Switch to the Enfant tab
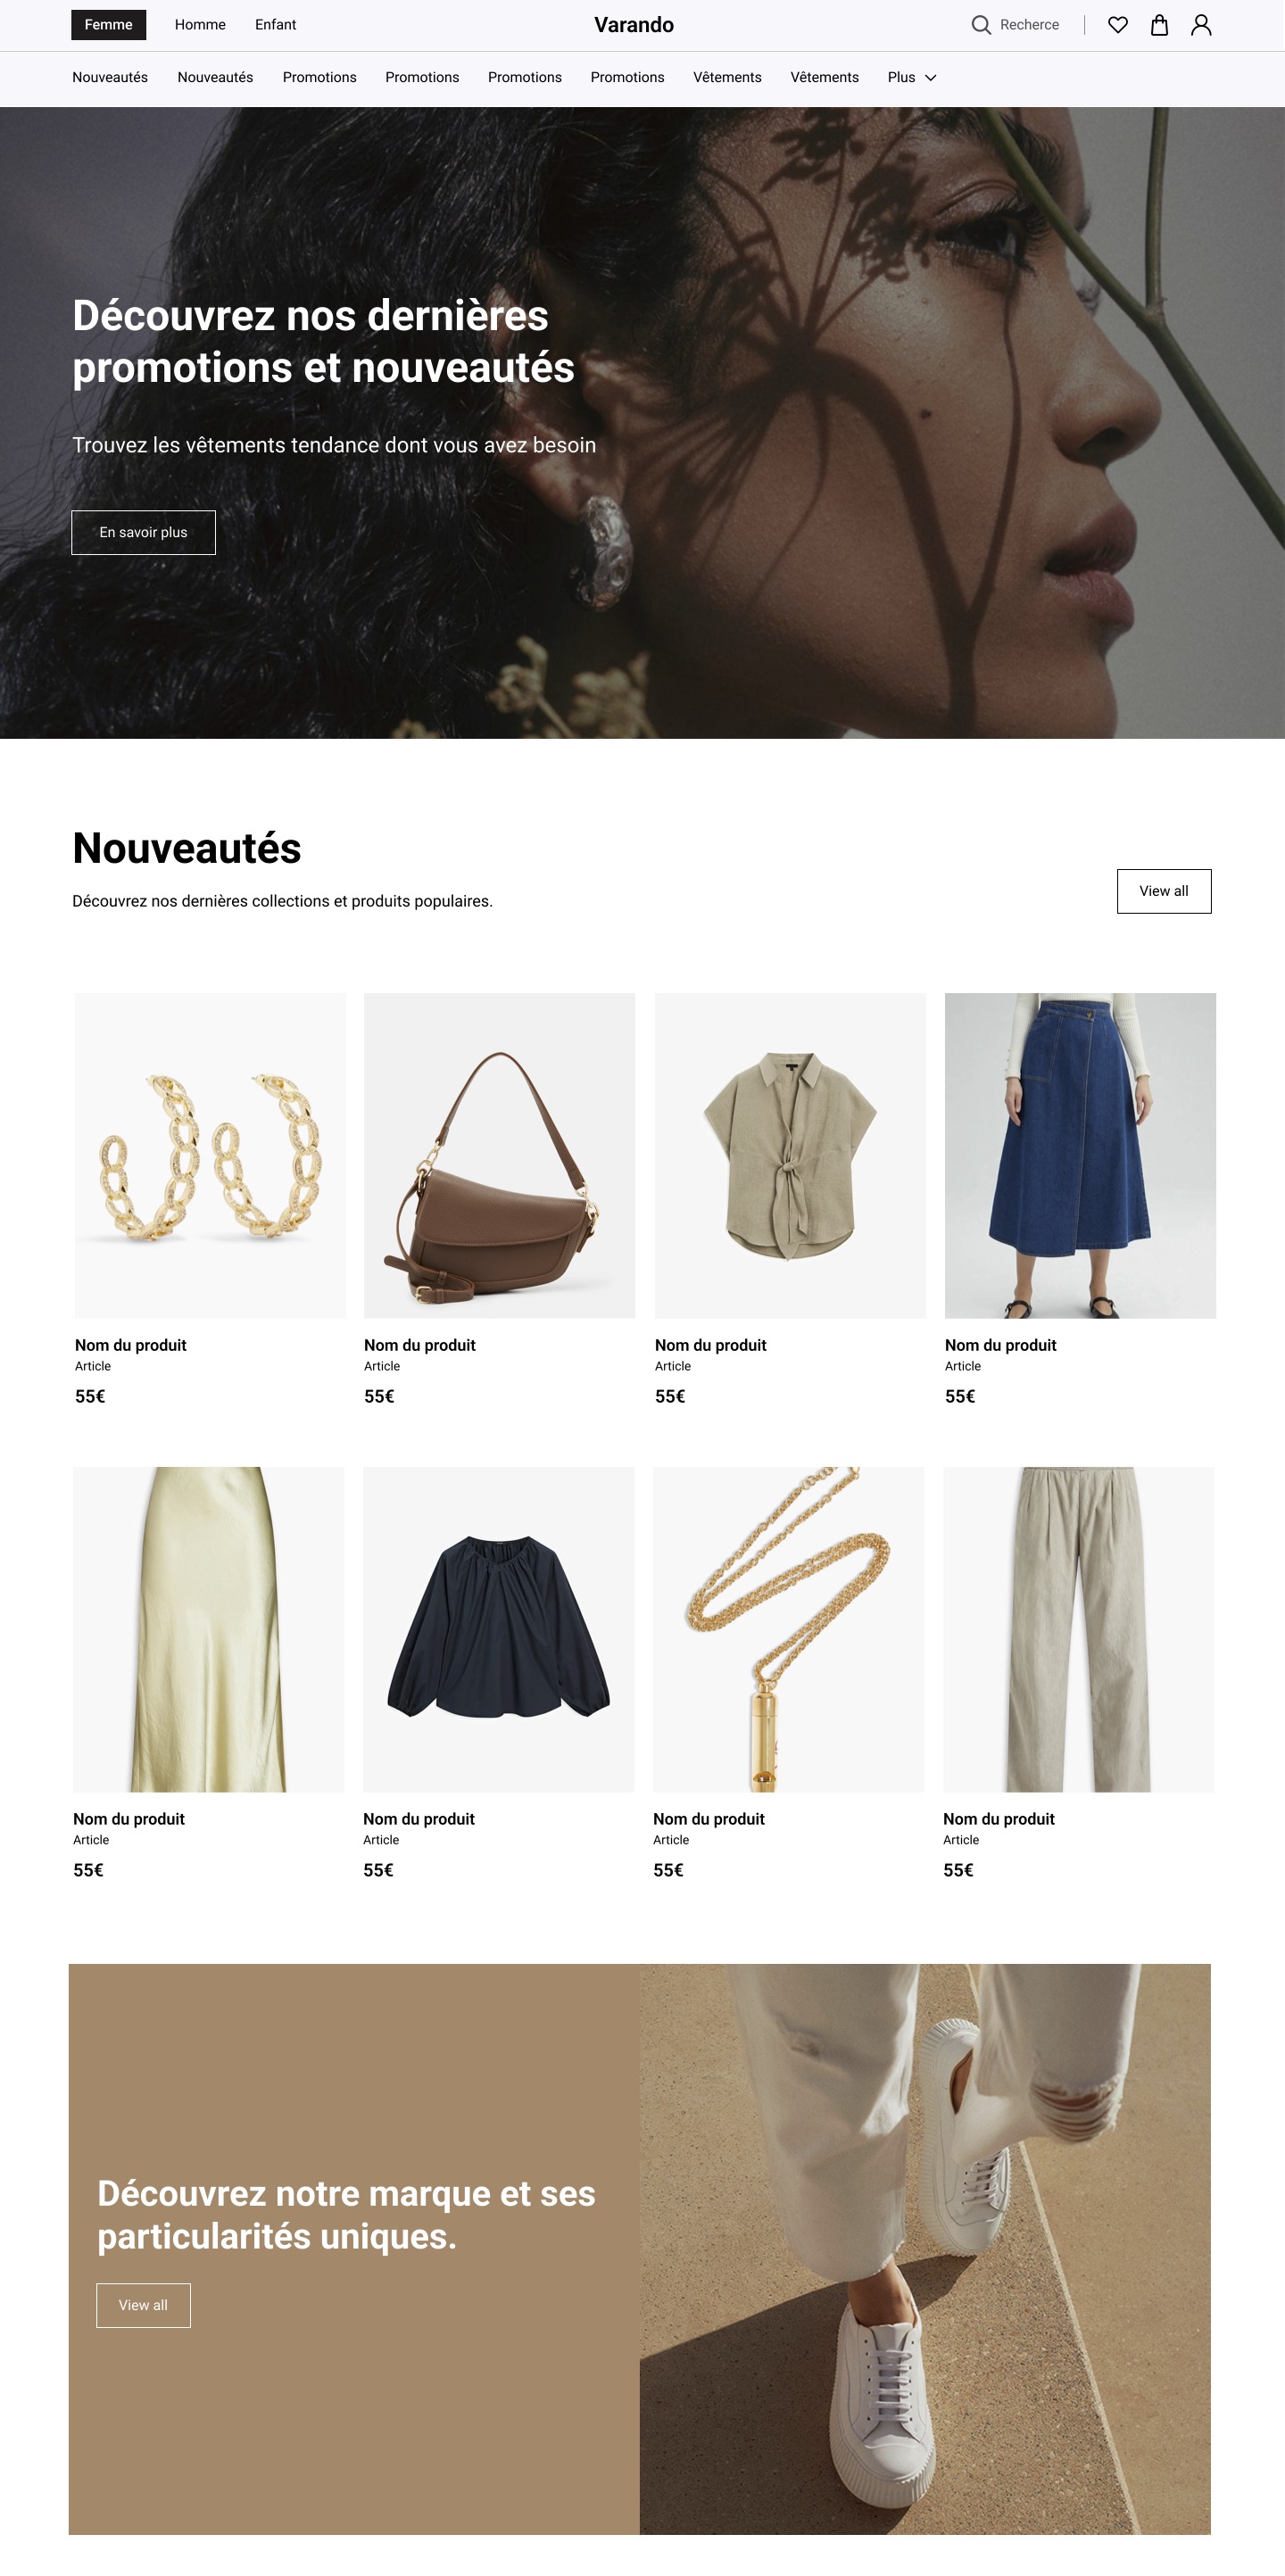The height and width of the screenshot is (2576, 1285). 275,25
